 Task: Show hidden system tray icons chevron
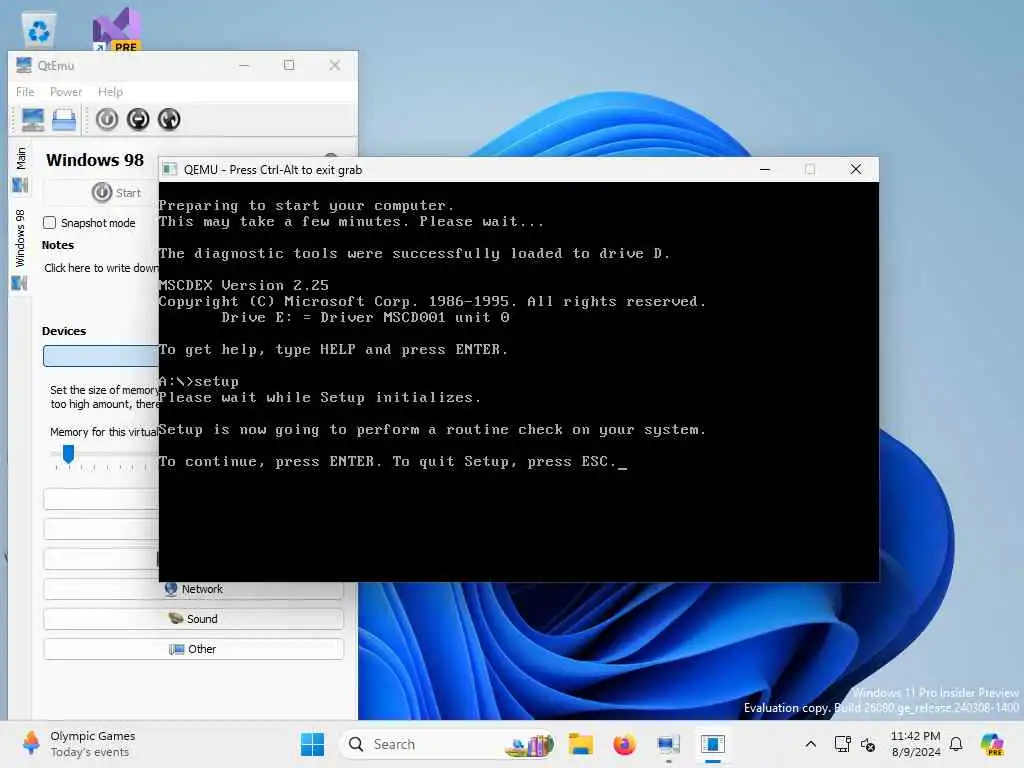[x=810, y=744]
